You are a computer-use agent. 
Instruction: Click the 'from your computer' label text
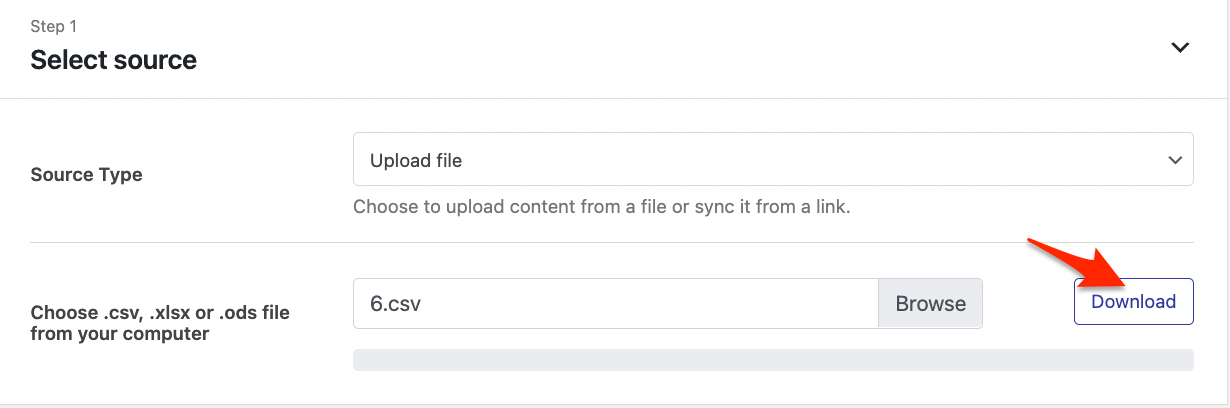pos(120,334)
